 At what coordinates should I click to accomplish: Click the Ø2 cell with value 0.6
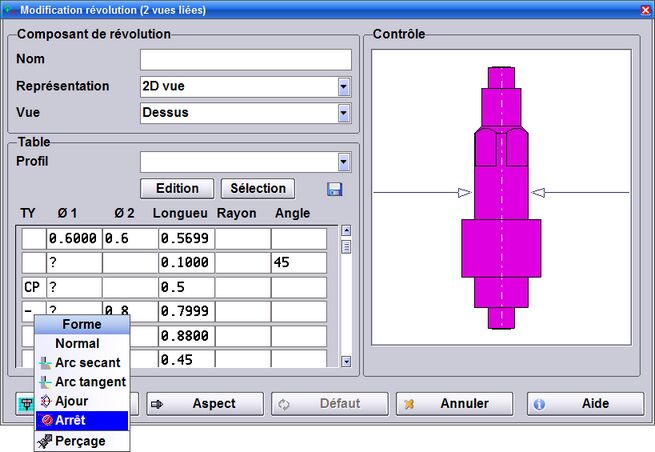(x=130, y=239)
